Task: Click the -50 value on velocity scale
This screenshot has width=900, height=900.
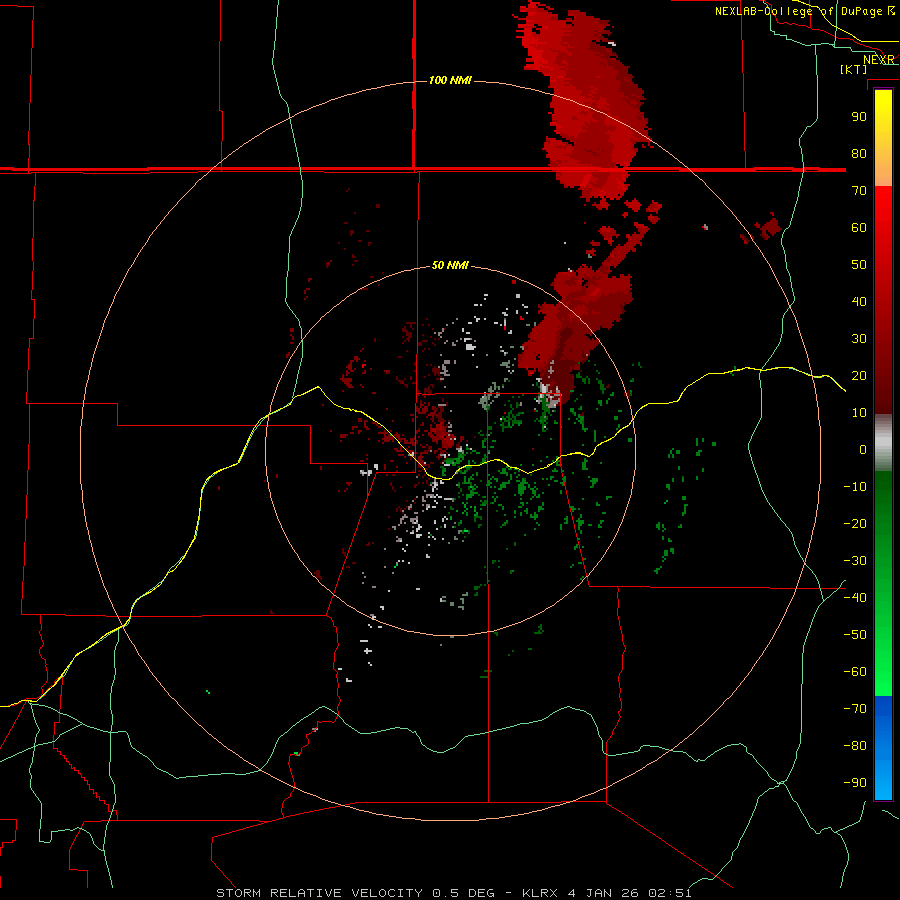Action: click(855, 635)
